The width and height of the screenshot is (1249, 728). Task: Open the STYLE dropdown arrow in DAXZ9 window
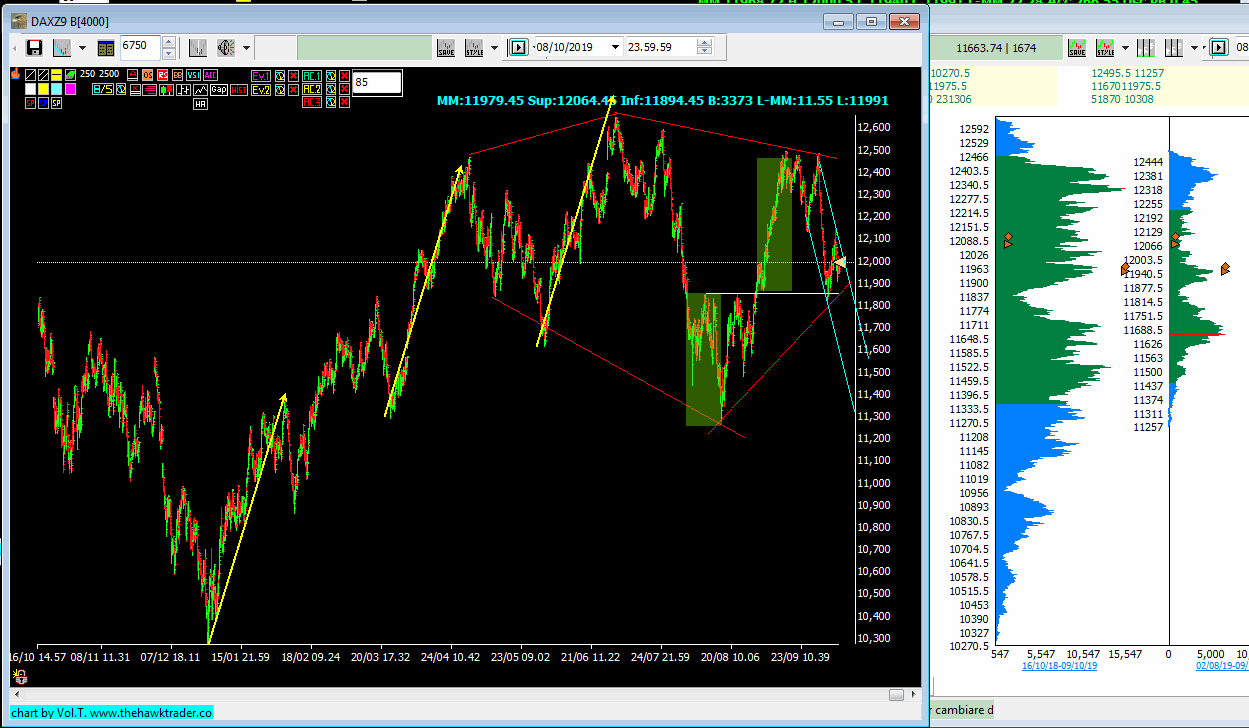point(494,48)
